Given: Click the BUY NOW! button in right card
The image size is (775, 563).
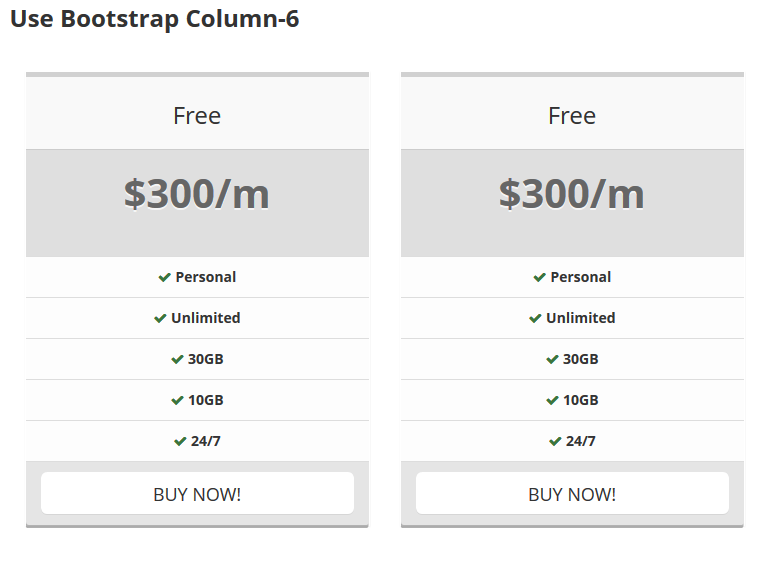Looking at the screenshot, I should (x=572, y=493).
